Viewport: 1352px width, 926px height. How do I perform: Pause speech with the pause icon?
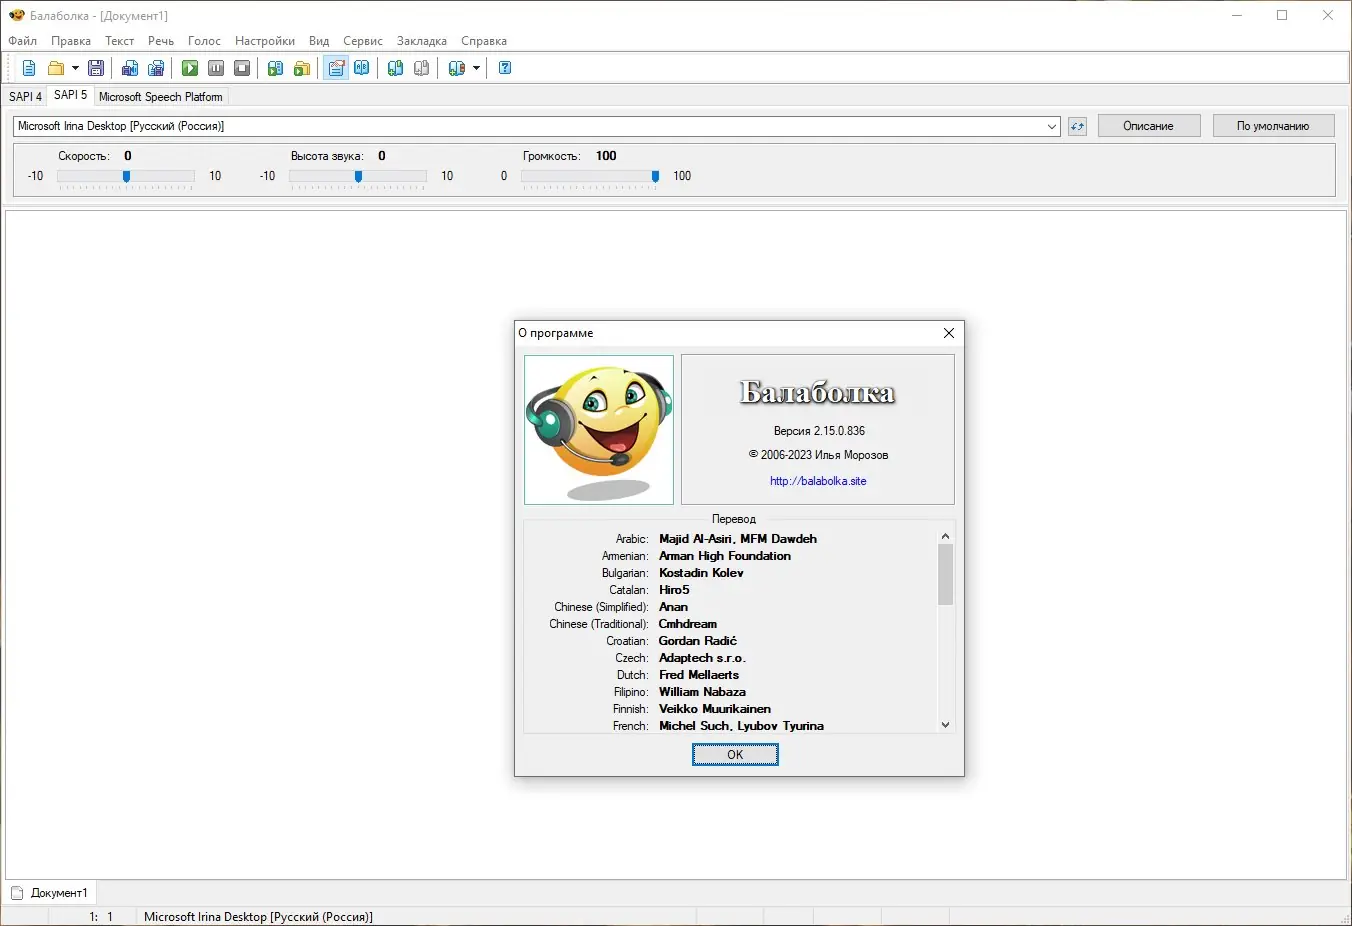[x=216, y=68]
